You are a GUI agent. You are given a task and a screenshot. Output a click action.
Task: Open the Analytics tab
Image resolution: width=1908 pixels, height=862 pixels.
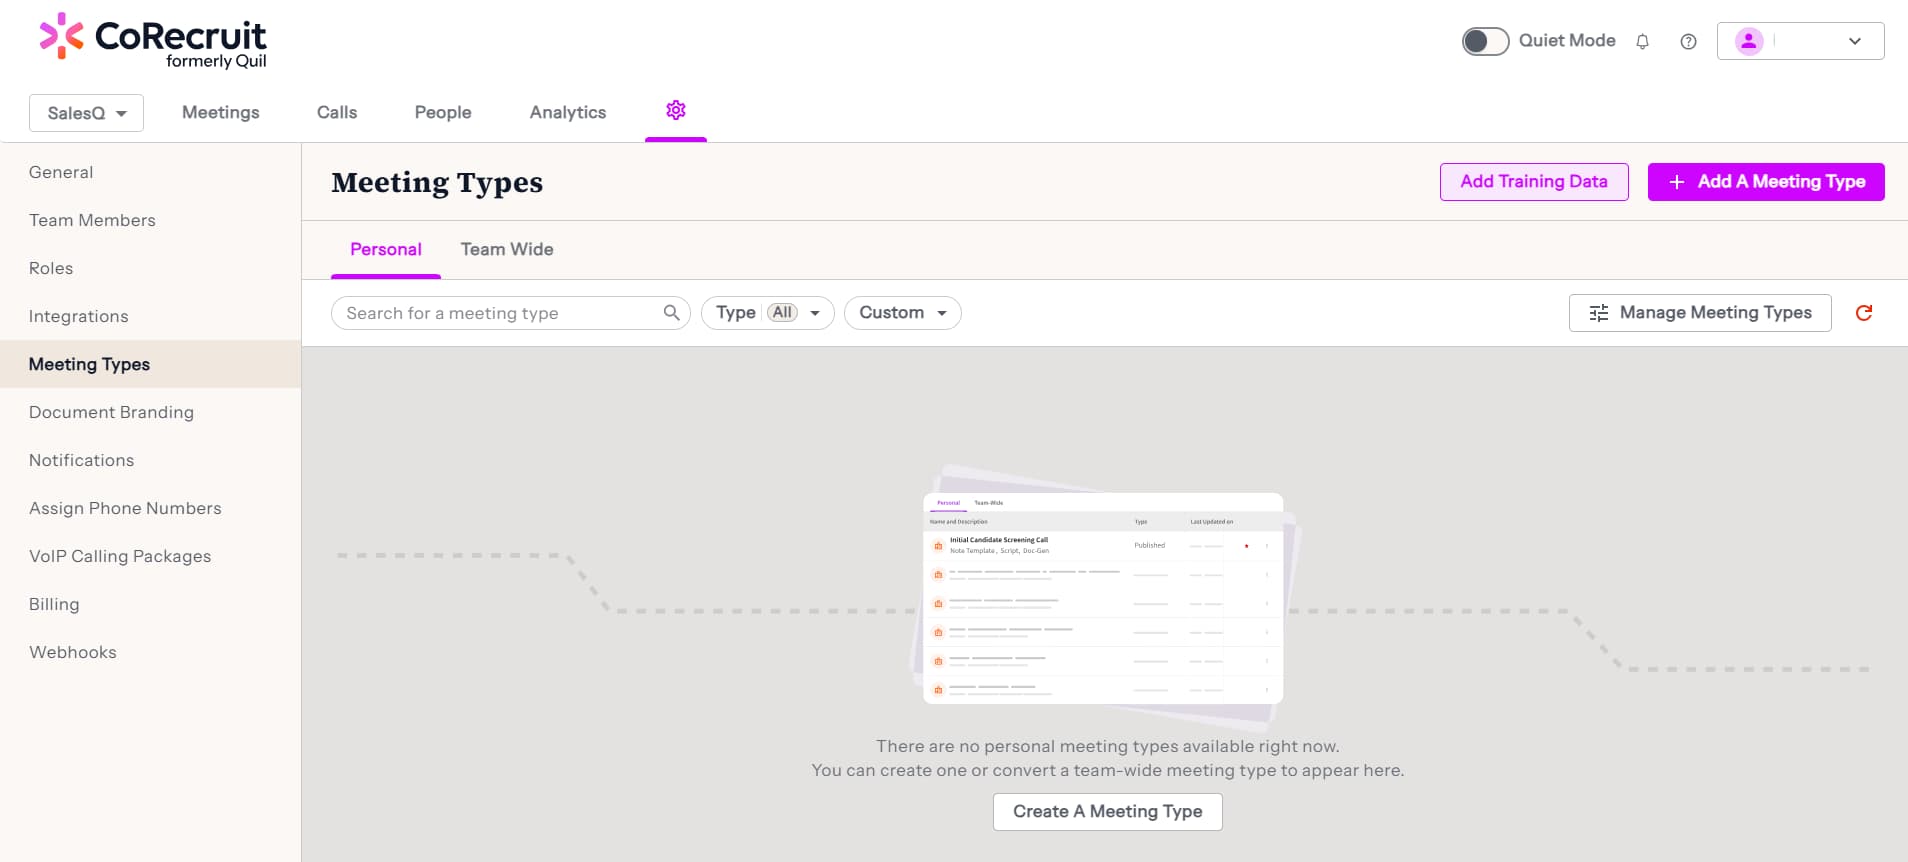(x=568, y=112)
